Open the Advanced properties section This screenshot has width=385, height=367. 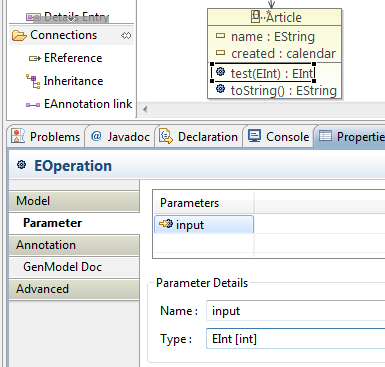click(74, 289)
